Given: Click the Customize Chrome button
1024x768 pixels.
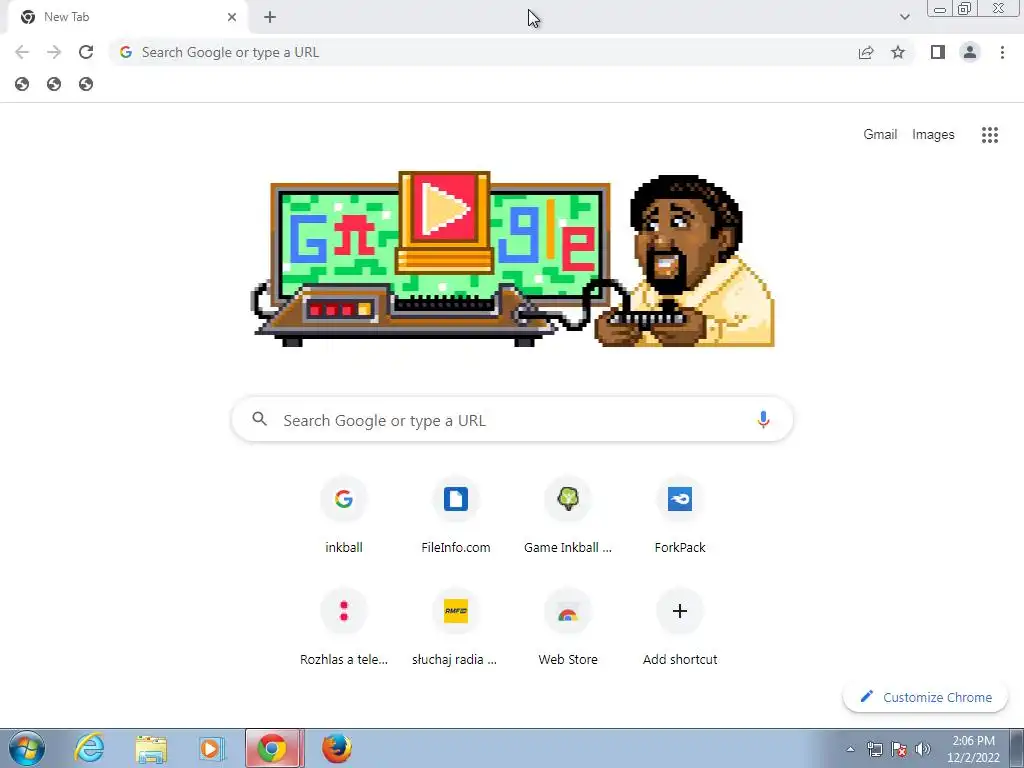Looking at the screenshot, I should coord(925,697).
